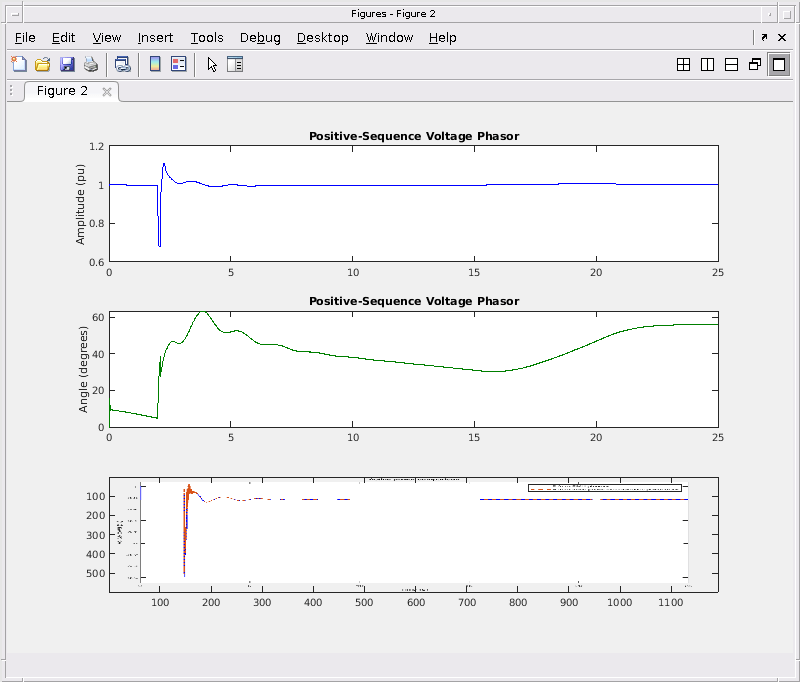Click the New Figure toolbar icon
This screenshot has height=682, width=800.
[19, 64]
